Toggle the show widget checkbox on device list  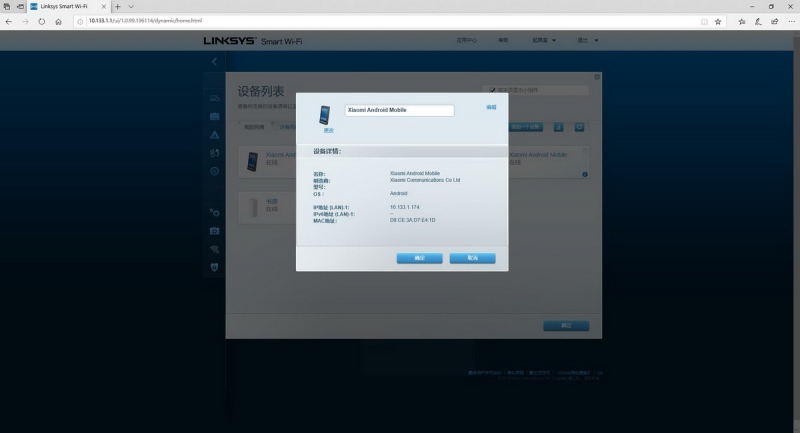coord(492,90)
